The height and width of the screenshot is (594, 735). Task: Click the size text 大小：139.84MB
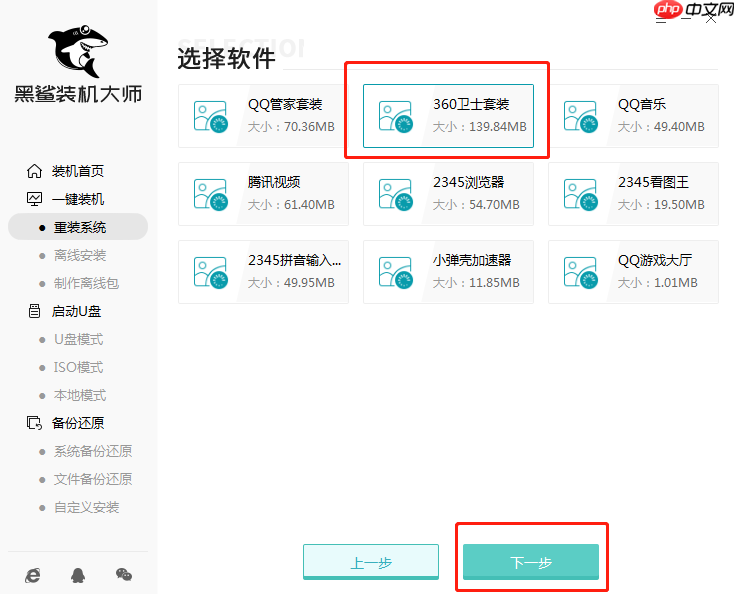pyautogui.click(x=480, y=127)
